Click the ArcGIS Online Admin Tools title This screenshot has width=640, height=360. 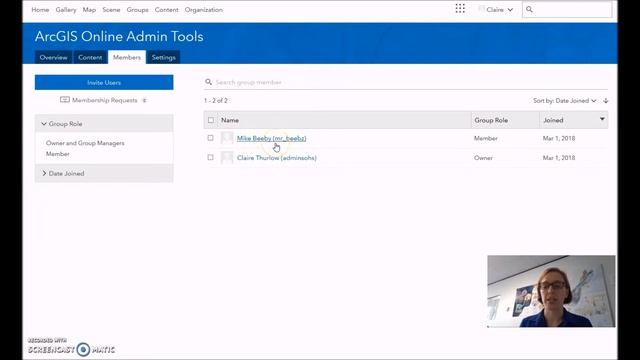point(119,36)
